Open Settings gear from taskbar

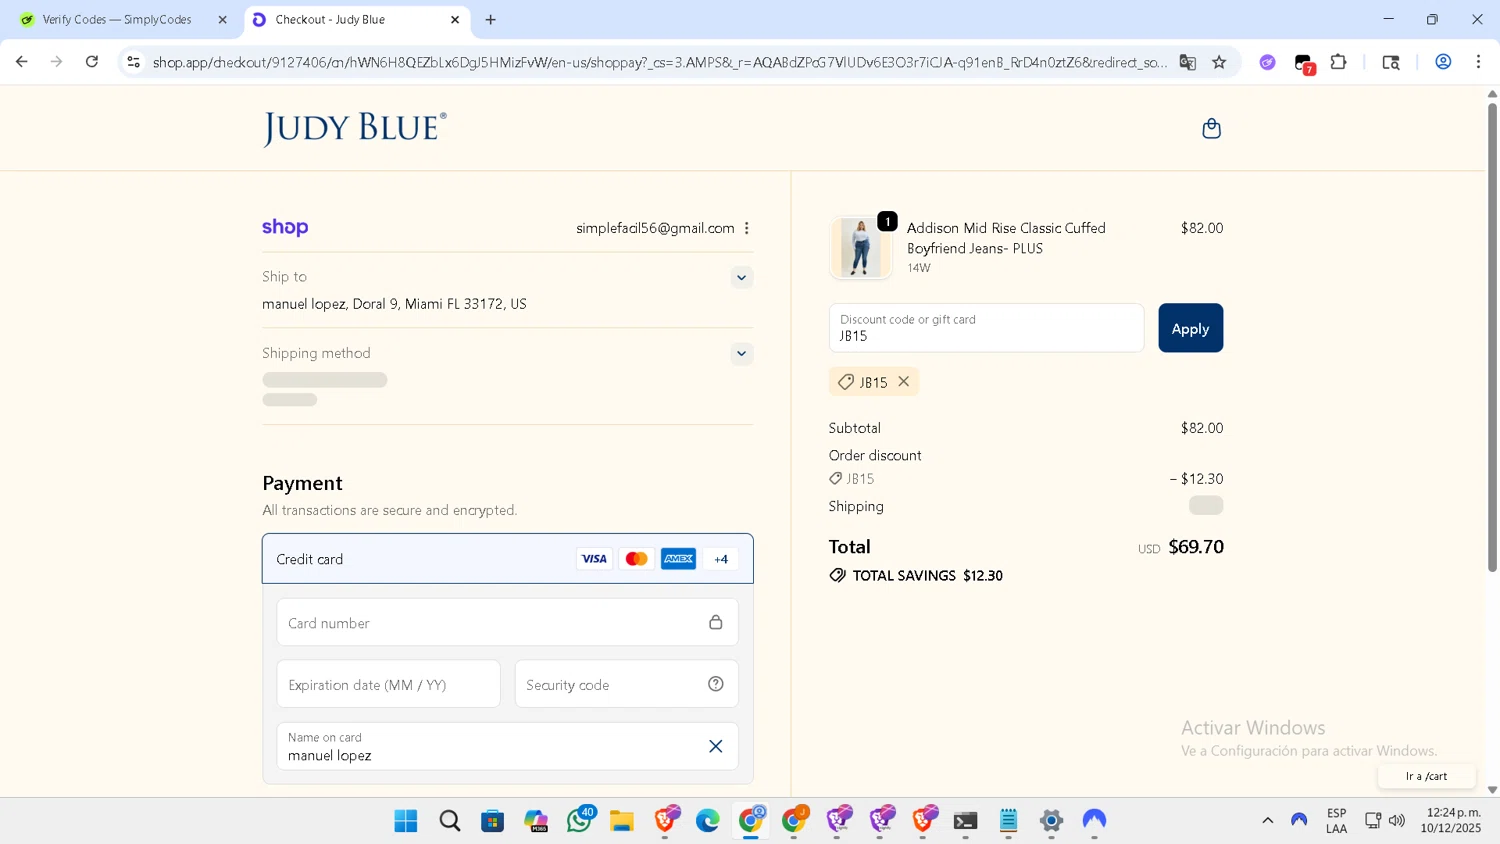pos(1051,821)
